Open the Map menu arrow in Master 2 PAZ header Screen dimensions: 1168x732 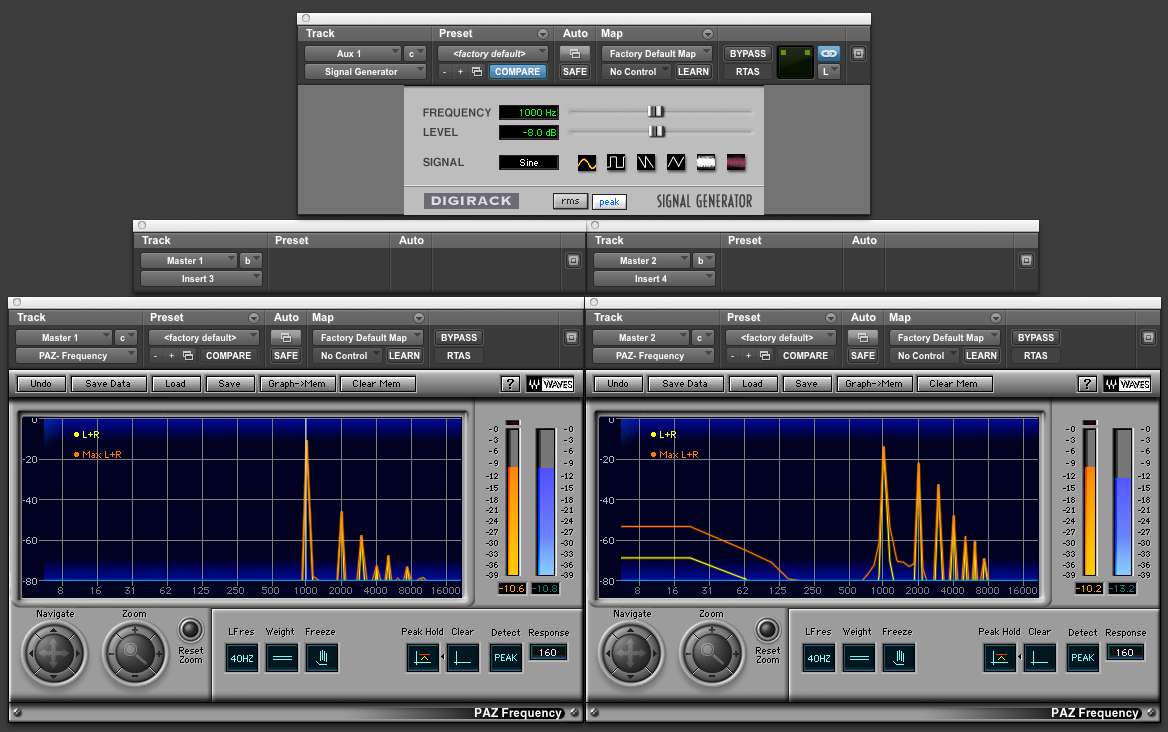tap(996, 318)
